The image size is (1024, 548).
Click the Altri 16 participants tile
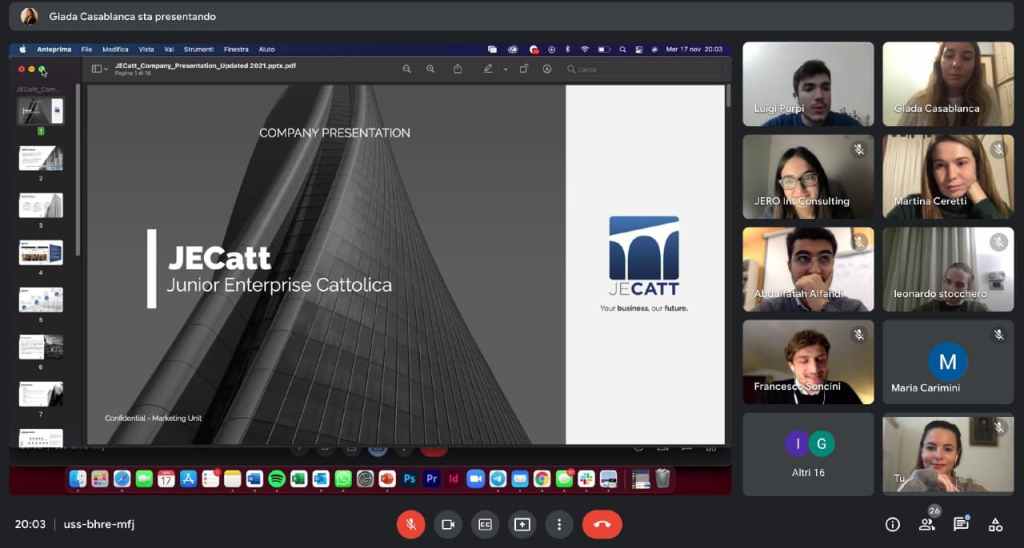(807, 454)
